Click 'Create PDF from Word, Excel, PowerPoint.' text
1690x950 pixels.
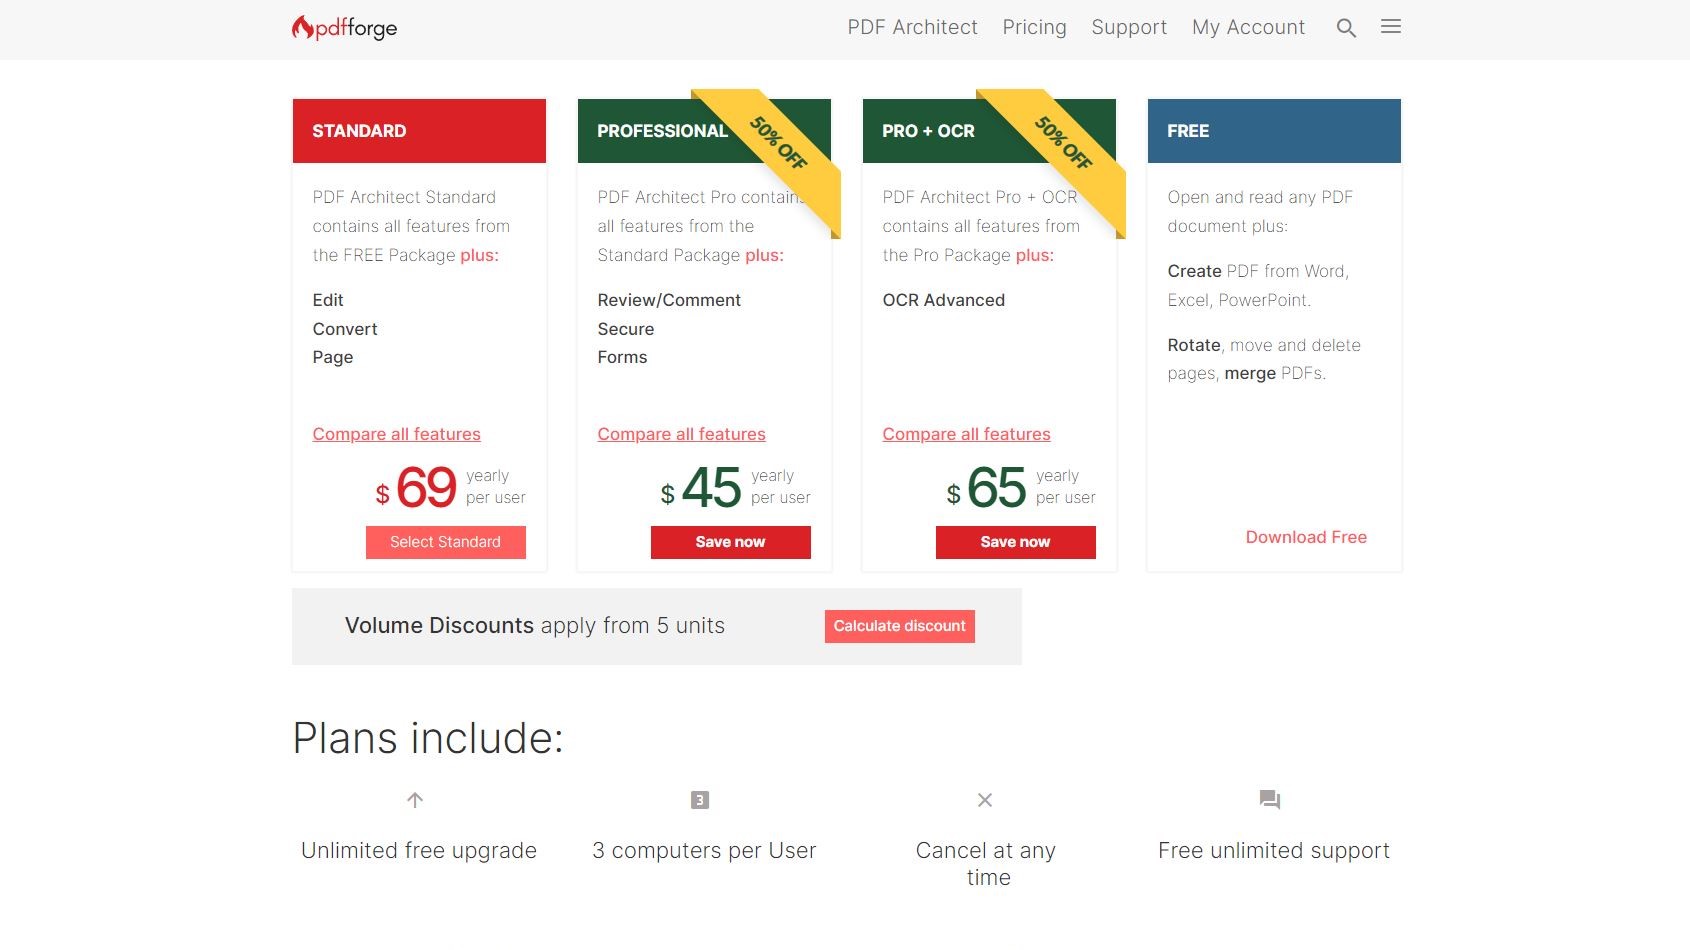coord(1258,286)
